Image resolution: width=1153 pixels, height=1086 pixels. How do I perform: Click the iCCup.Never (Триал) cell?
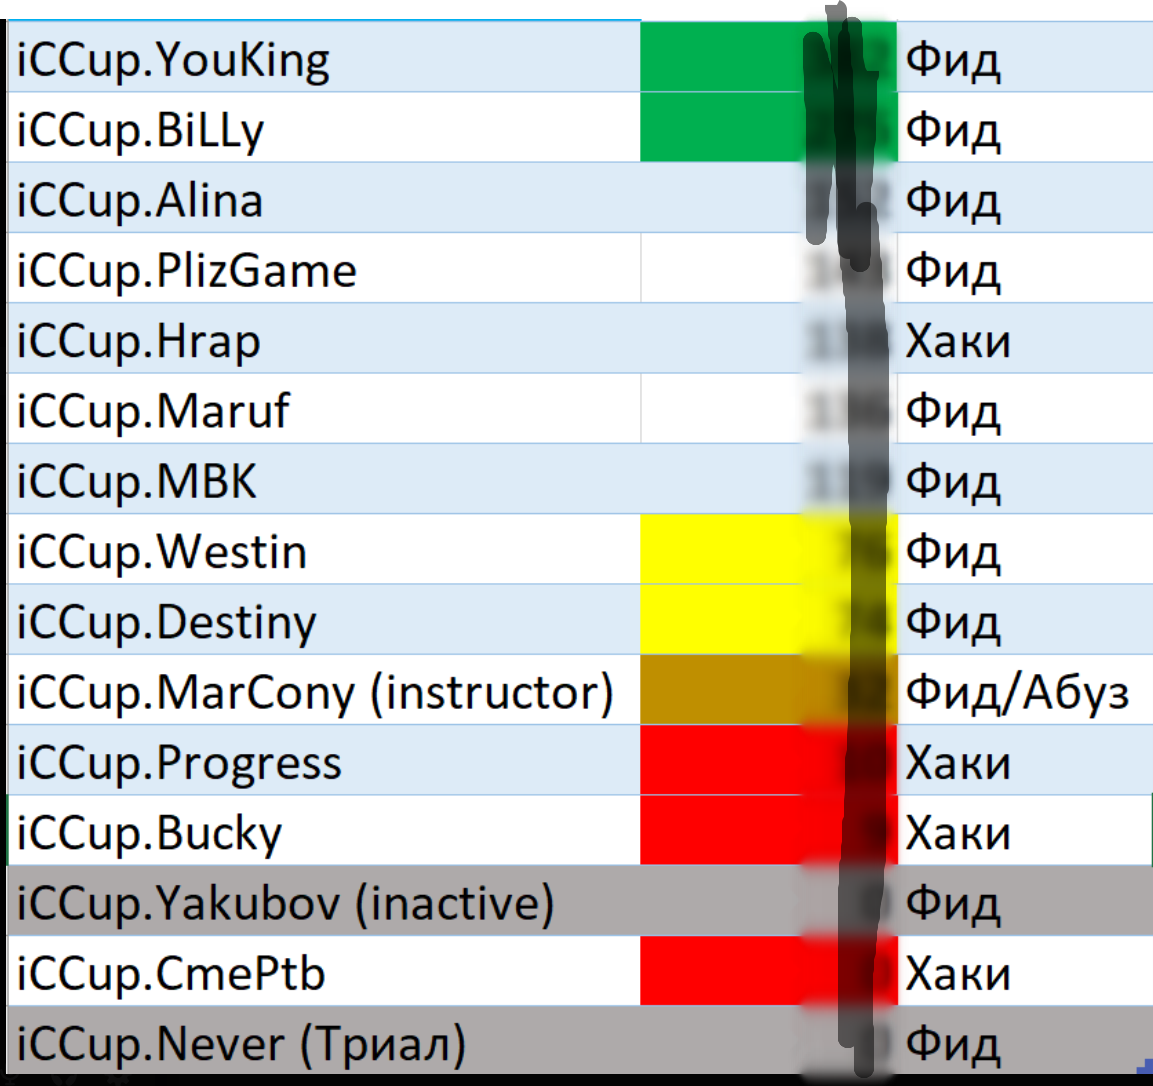[324, 1040]
